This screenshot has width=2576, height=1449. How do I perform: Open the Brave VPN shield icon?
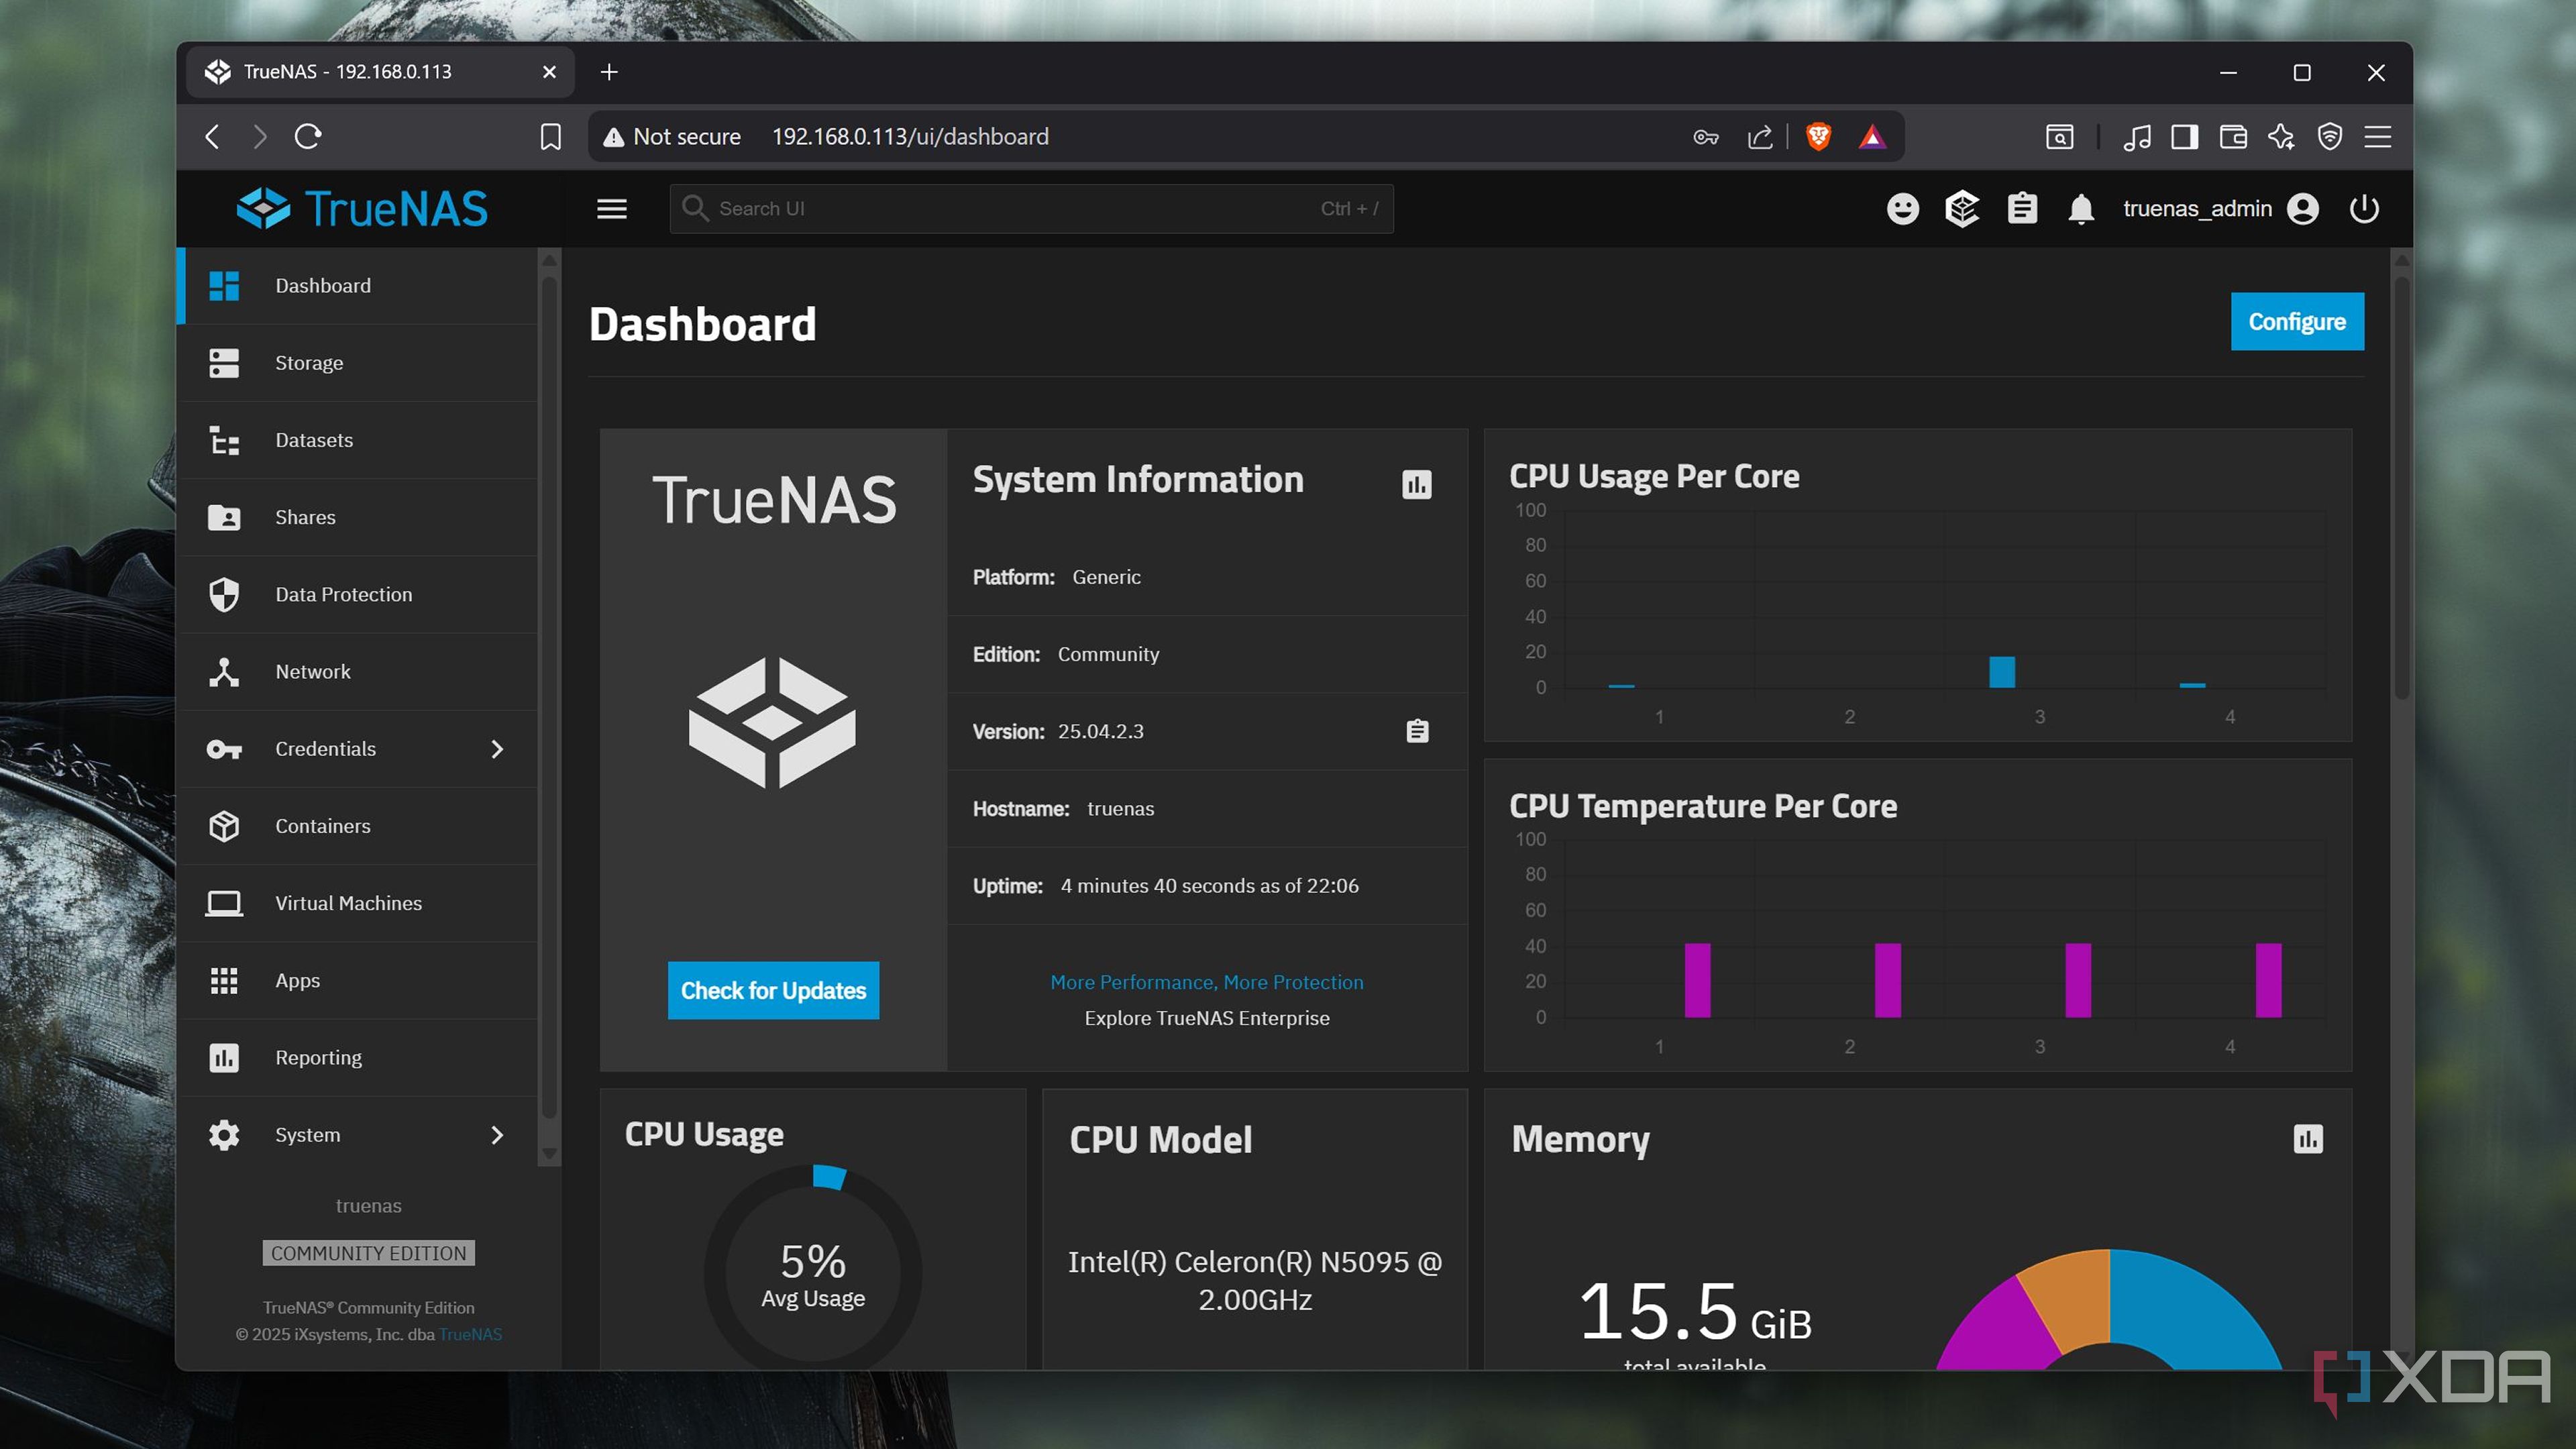coord(2330,137)
